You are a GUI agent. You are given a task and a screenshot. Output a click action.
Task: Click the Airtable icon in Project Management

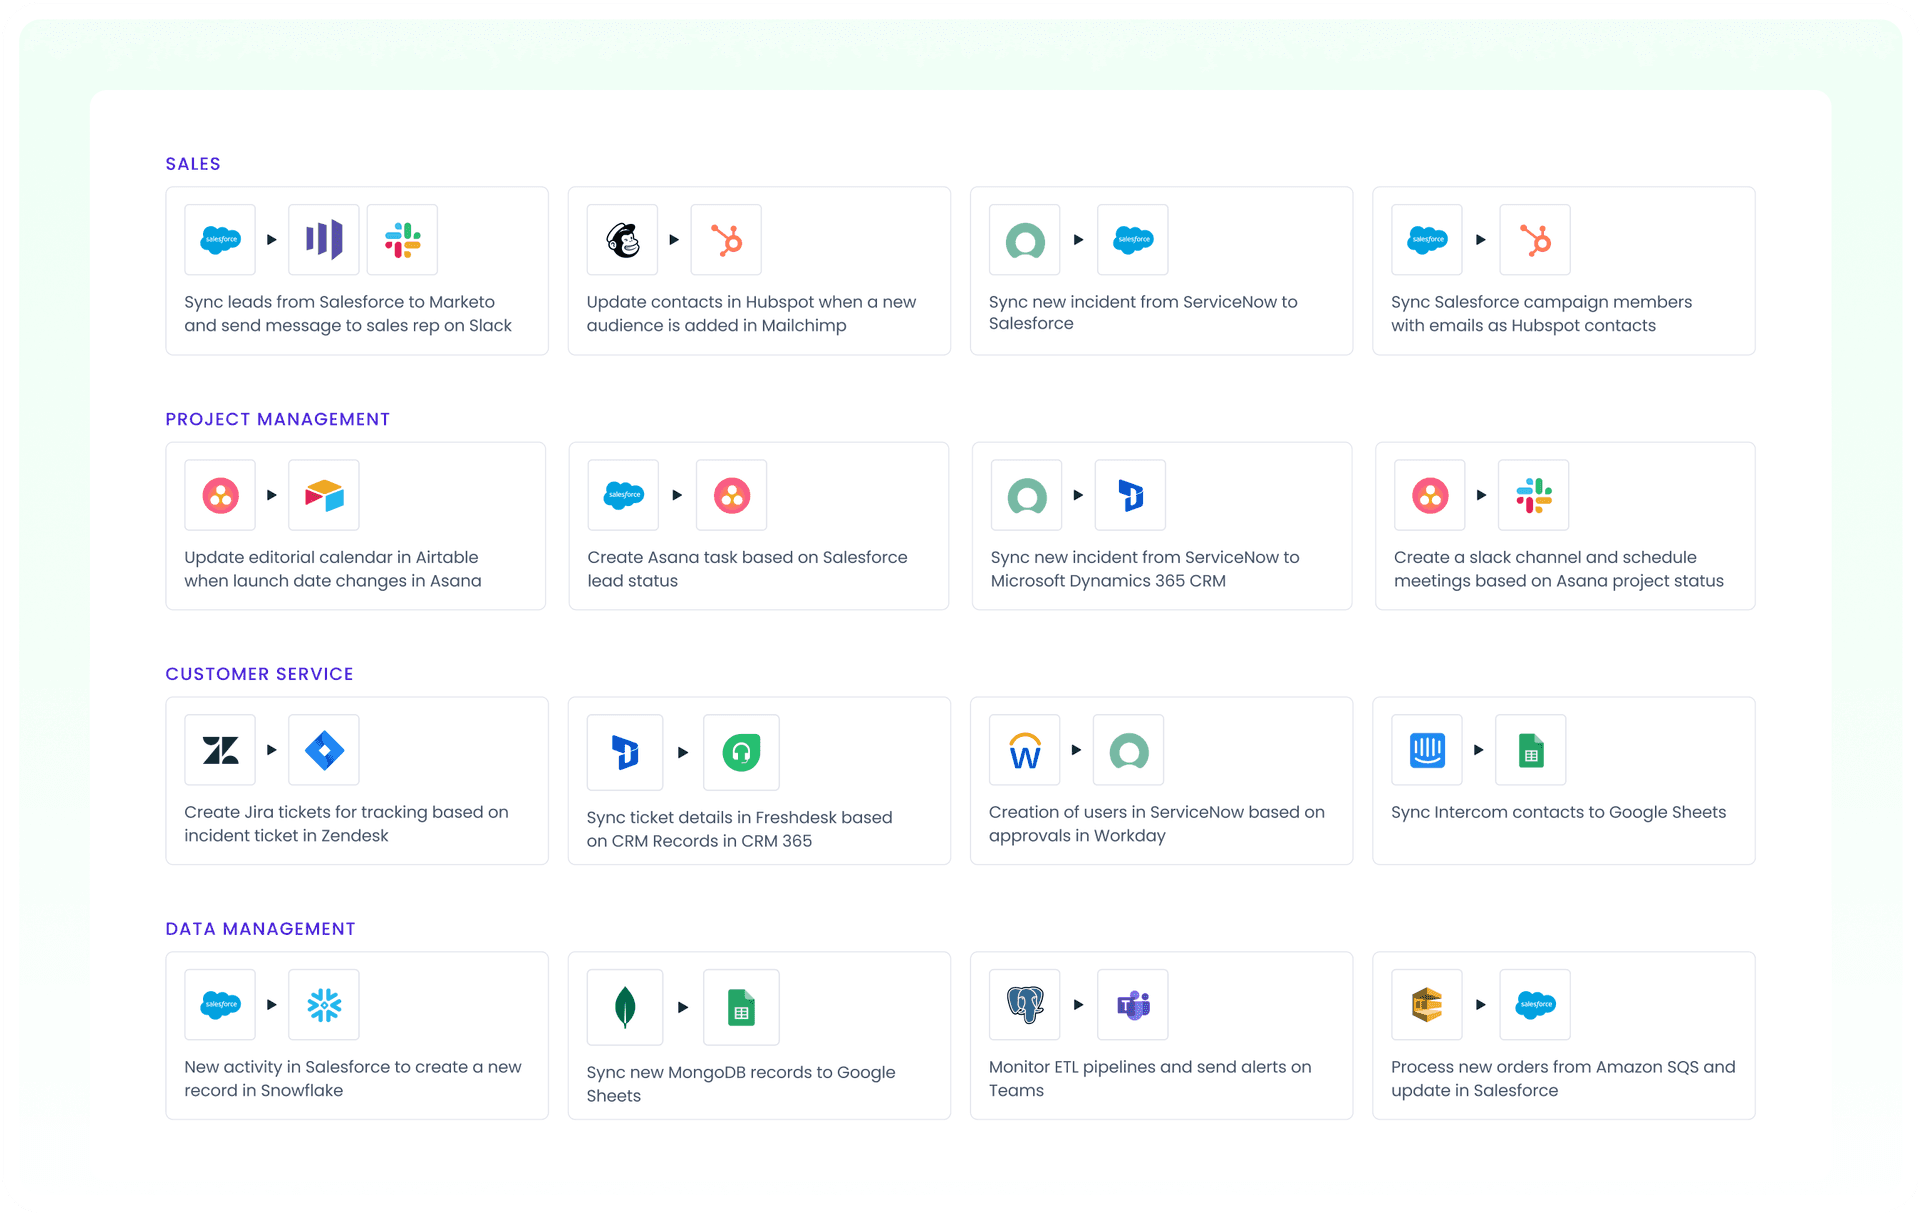point(323,495)
